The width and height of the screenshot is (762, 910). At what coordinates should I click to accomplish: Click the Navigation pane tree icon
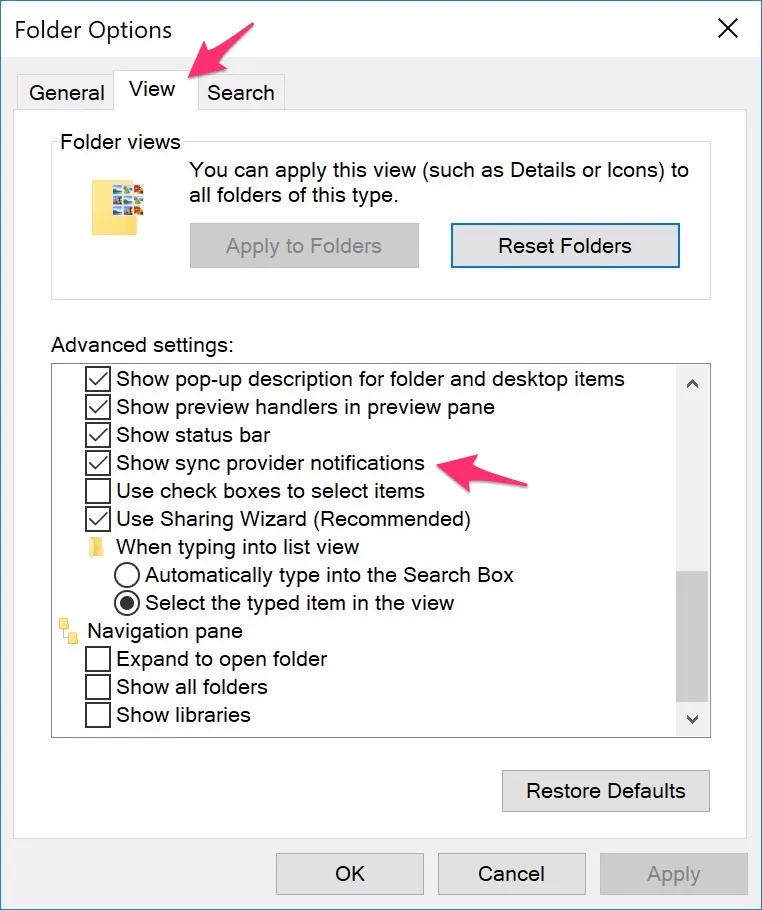(x=68, y=631)
